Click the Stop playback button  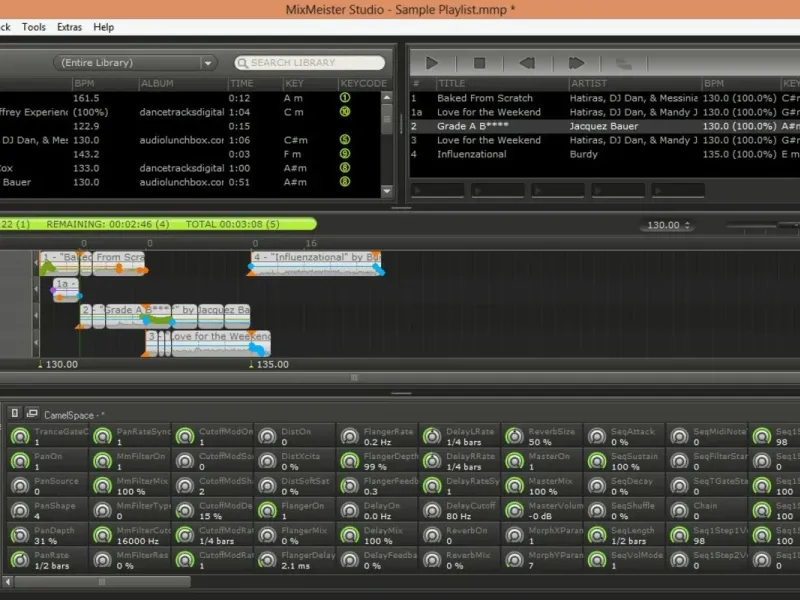tap(479, 62)
